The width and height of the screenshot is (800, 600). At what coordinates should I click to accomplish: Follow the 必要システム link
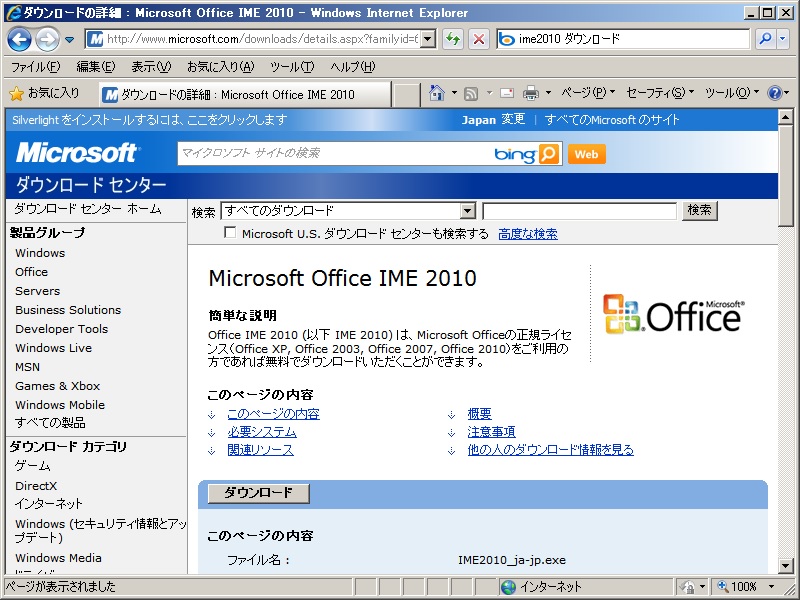[x=261, y=432]
